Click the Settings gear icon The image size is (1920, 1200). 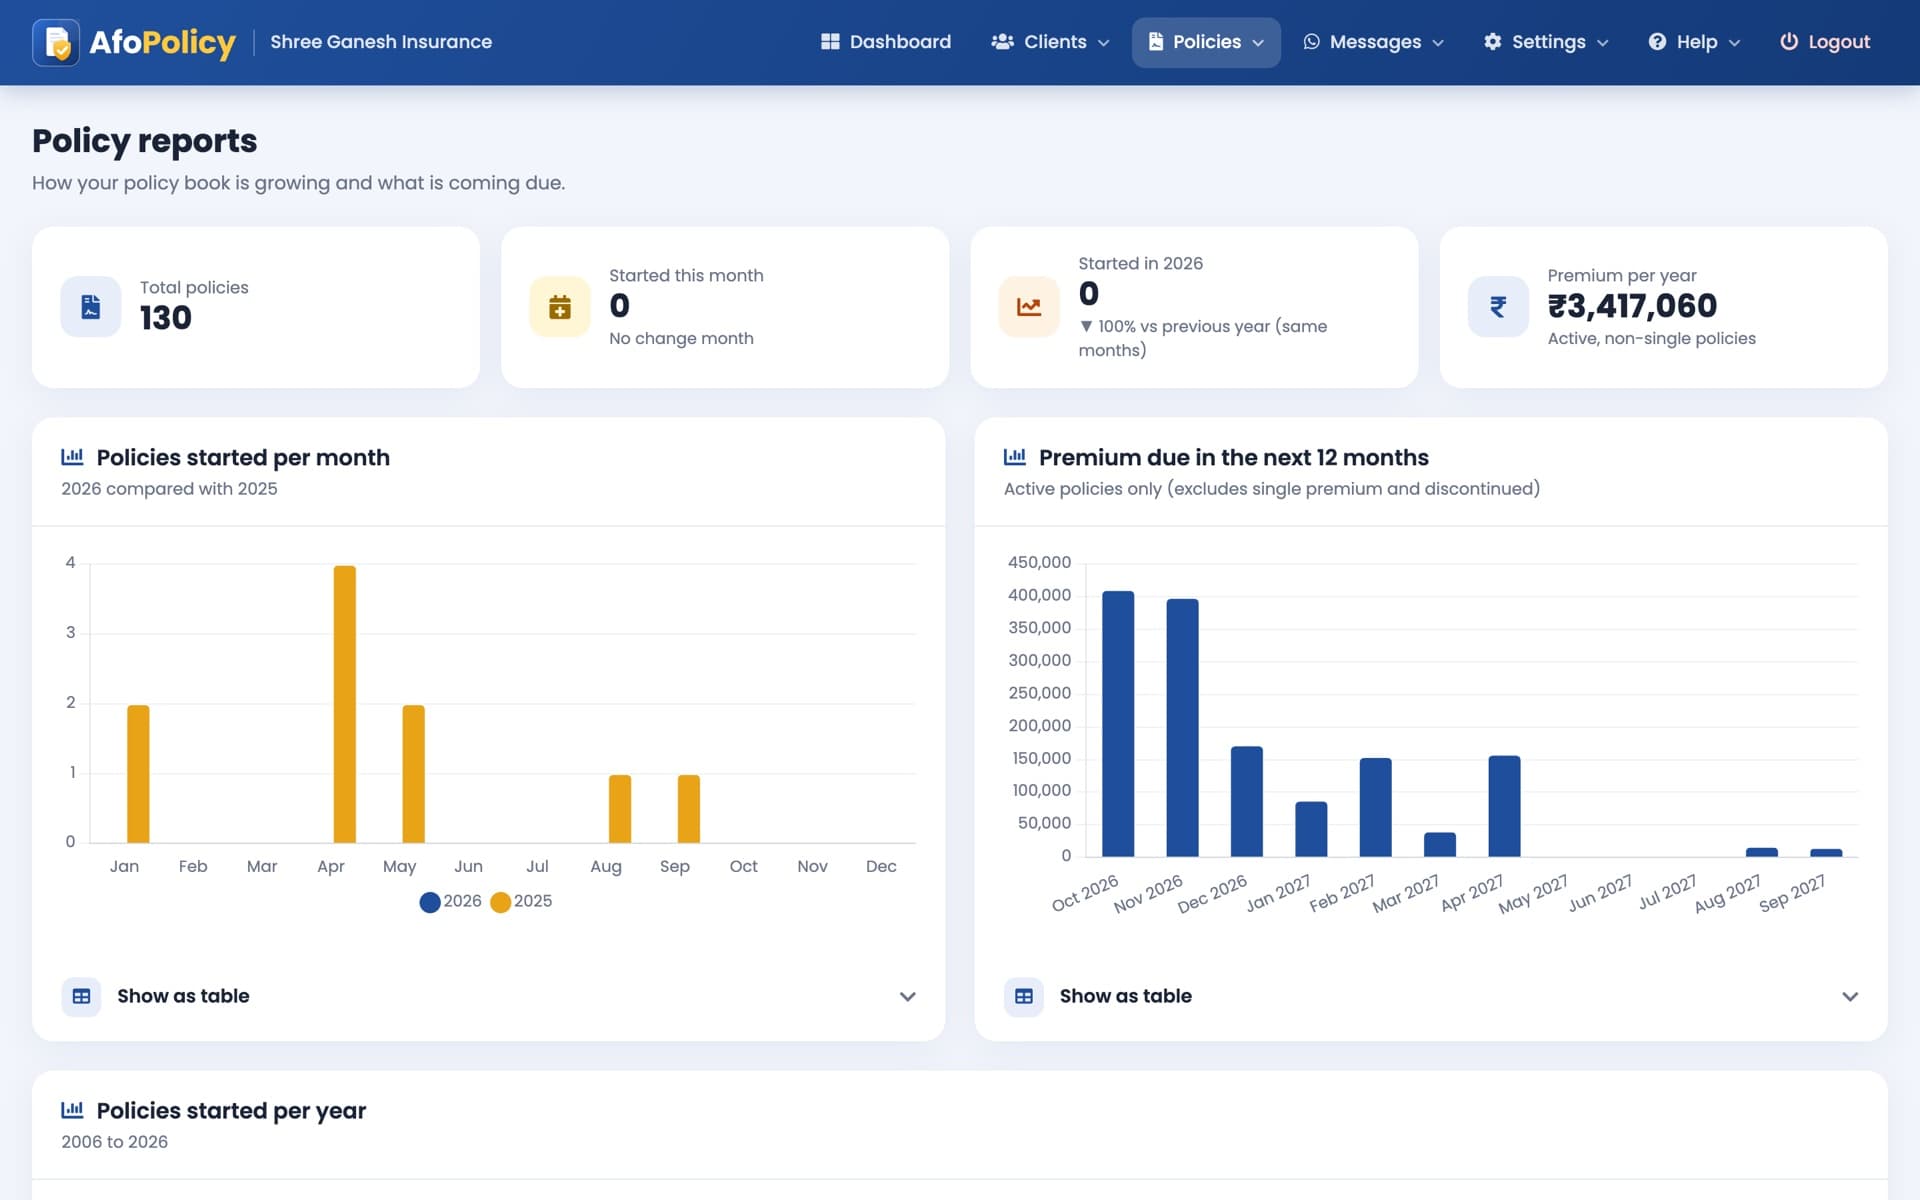pos(1493,42)
